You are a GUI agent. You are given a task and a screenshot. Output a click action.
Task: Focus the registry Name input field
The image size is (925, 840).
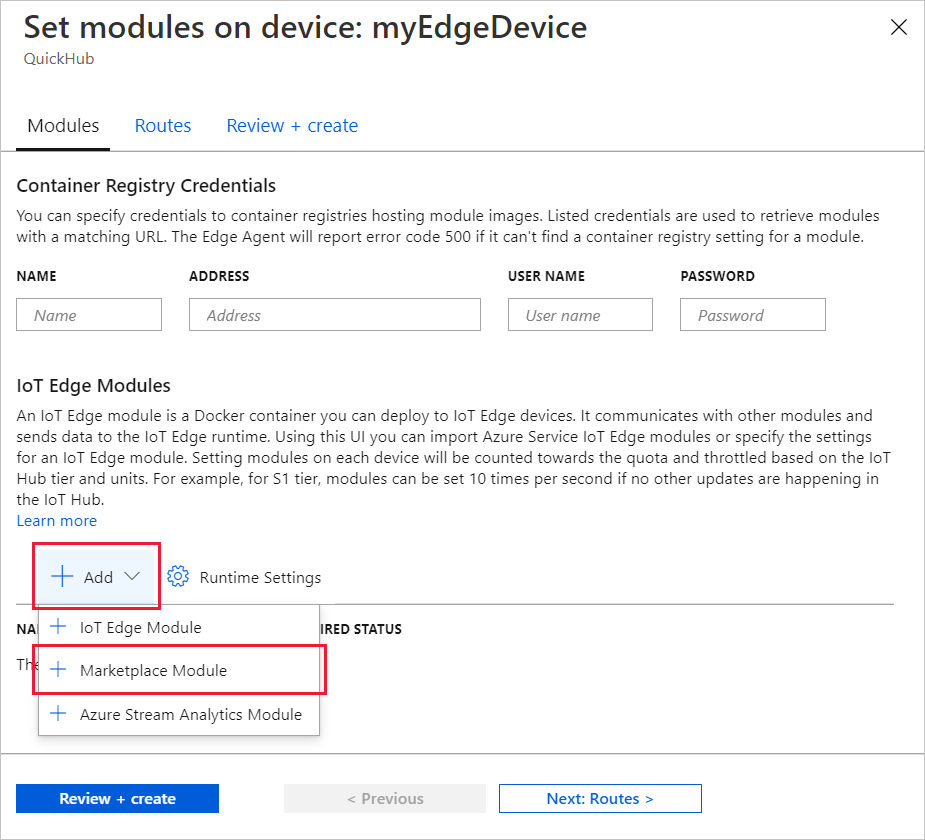pyautogui.click(x=89, y=315)
